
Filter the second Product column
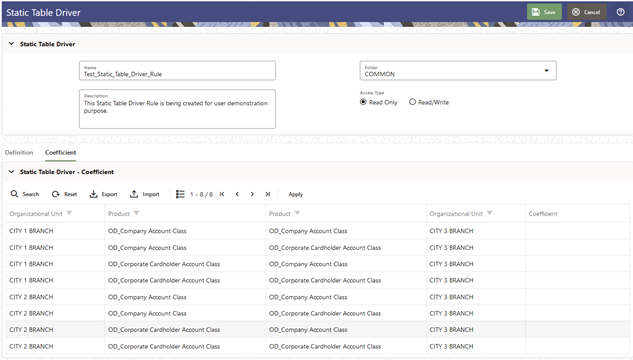[297, 213]
